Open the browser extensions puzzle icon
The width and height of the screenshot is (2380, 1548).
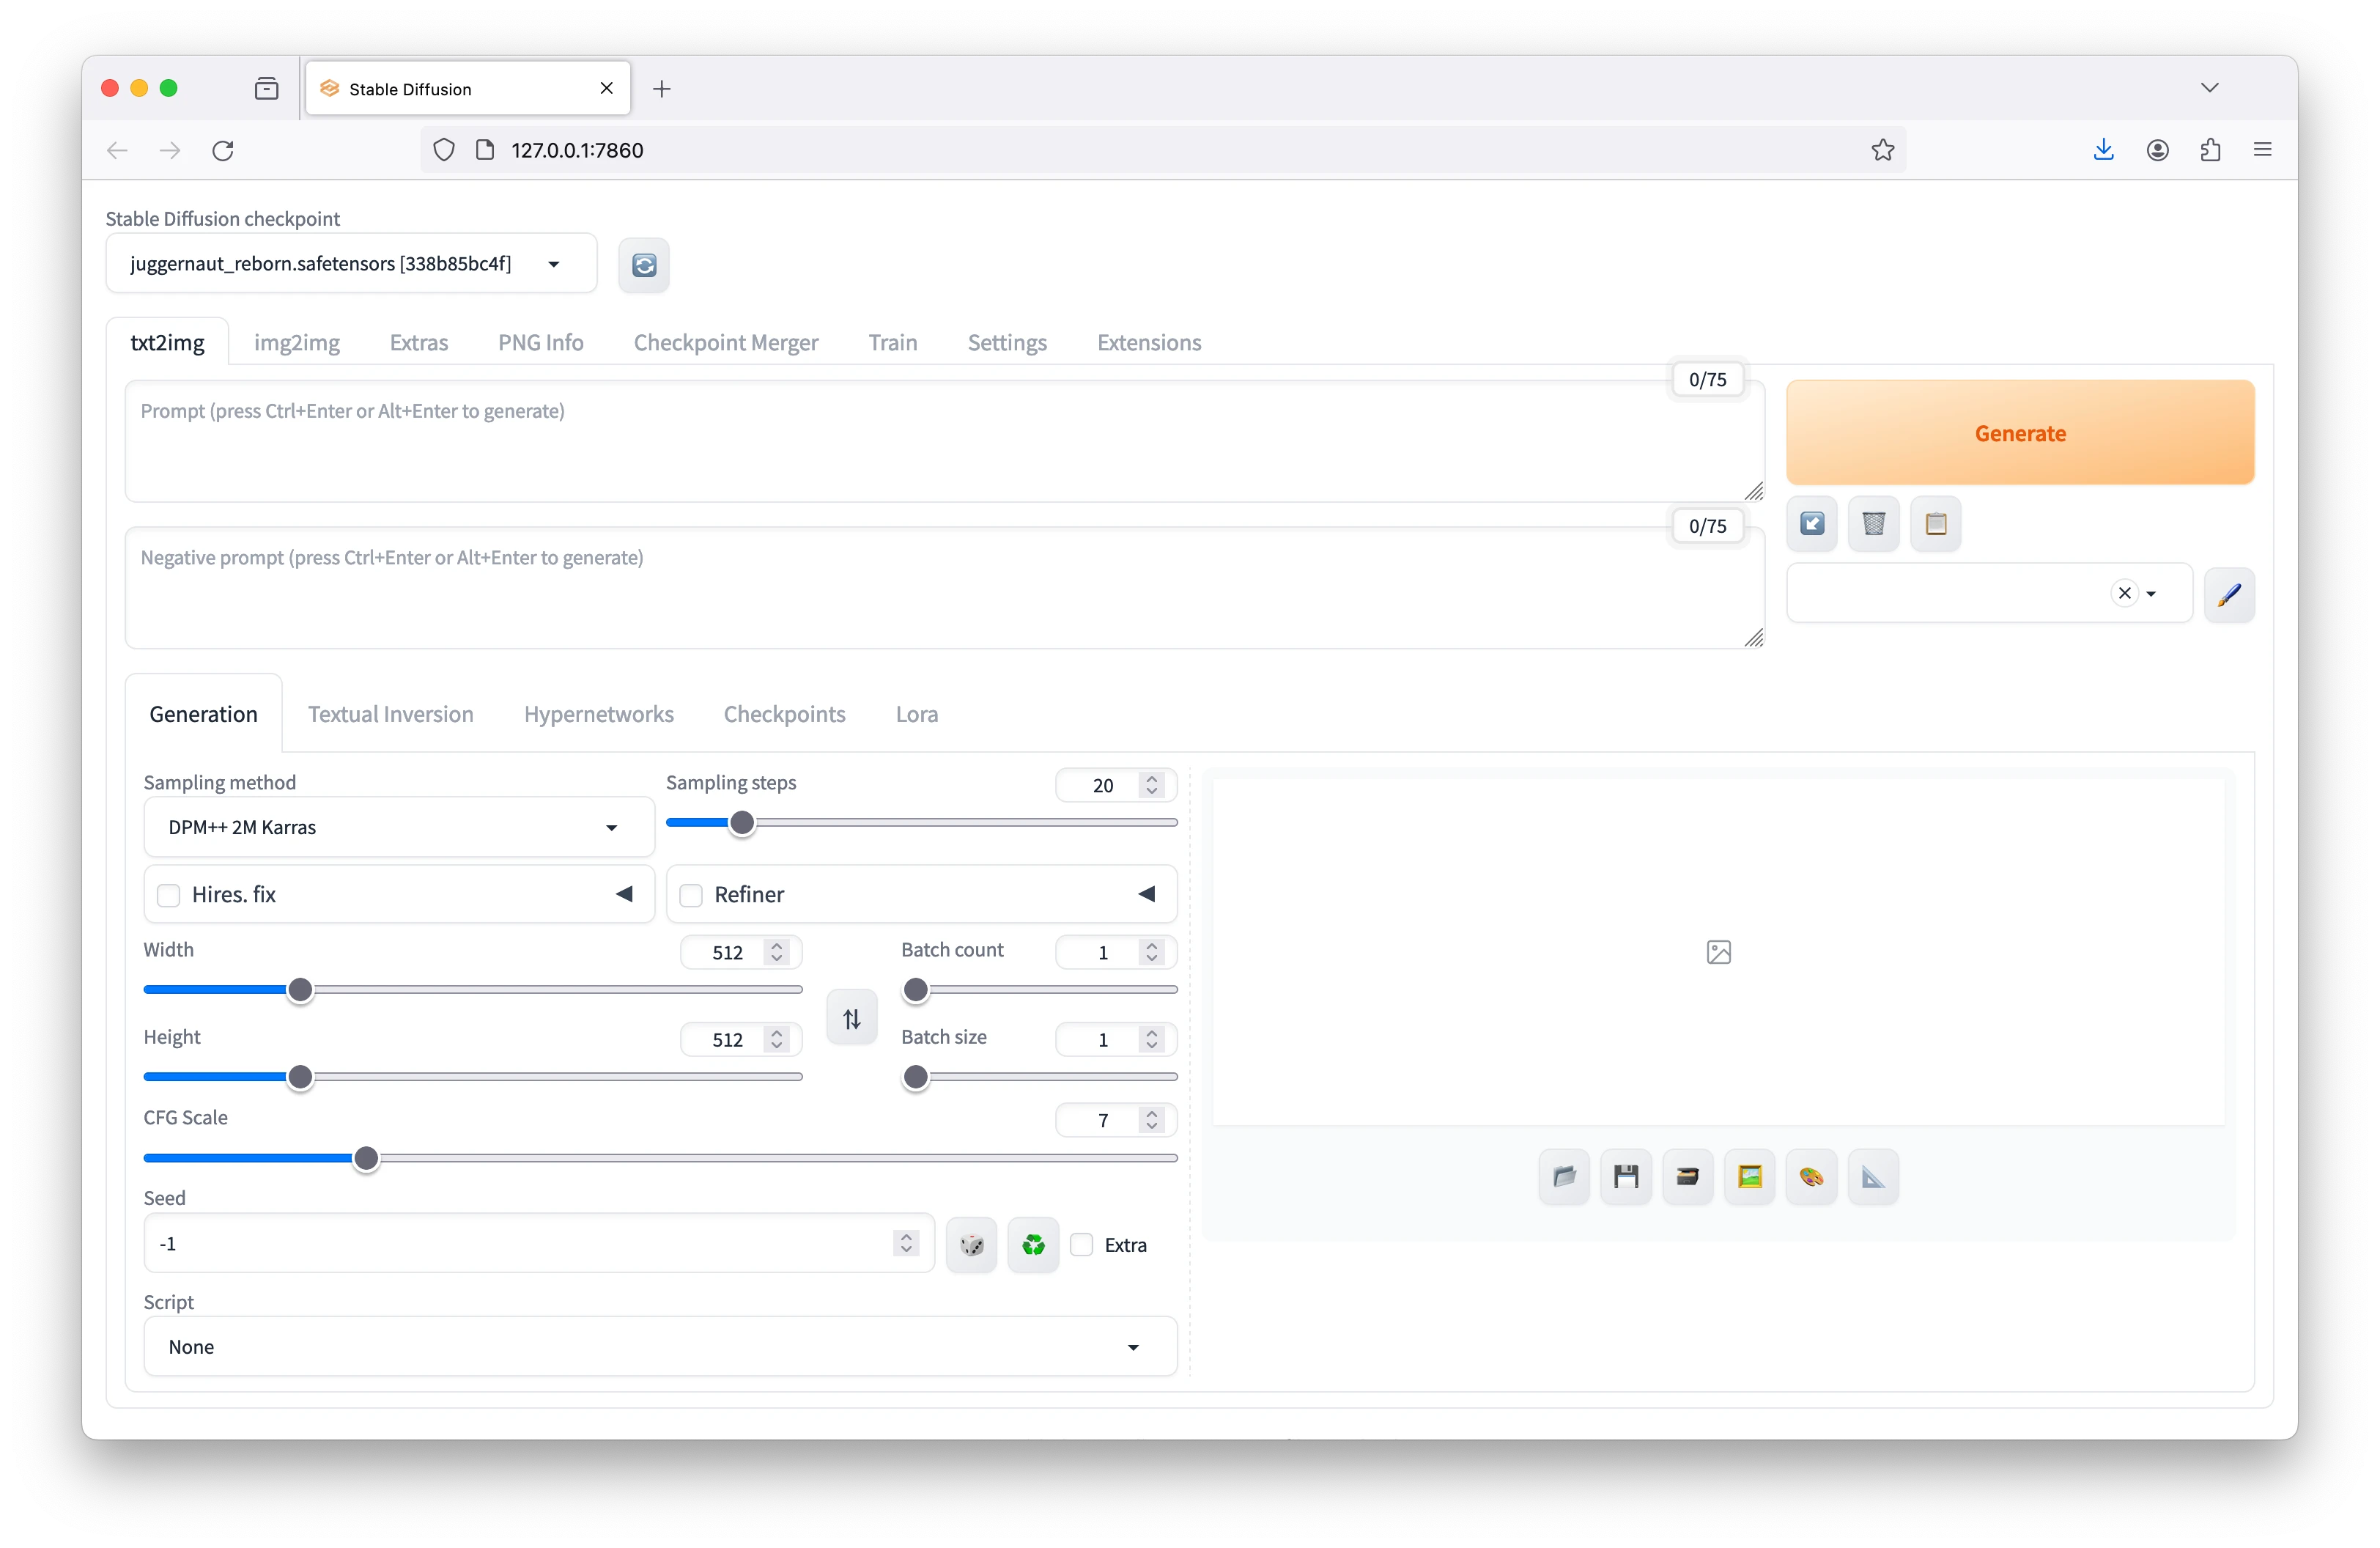tap(2210, 150)
